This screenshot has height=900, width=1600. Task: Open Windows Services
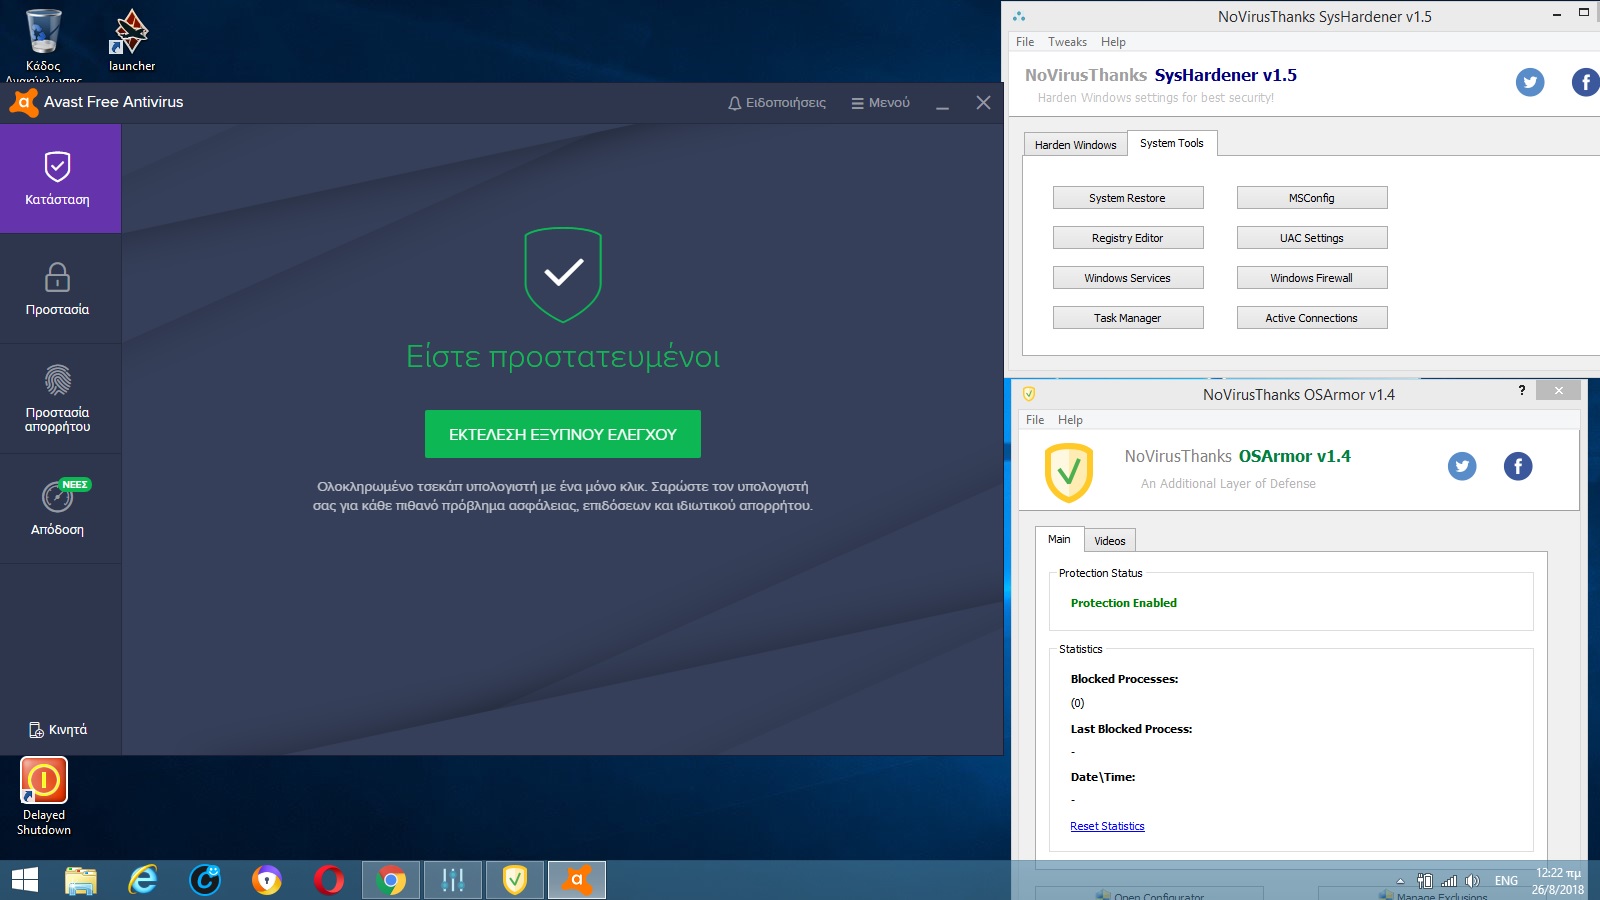tap(1128, 278)
